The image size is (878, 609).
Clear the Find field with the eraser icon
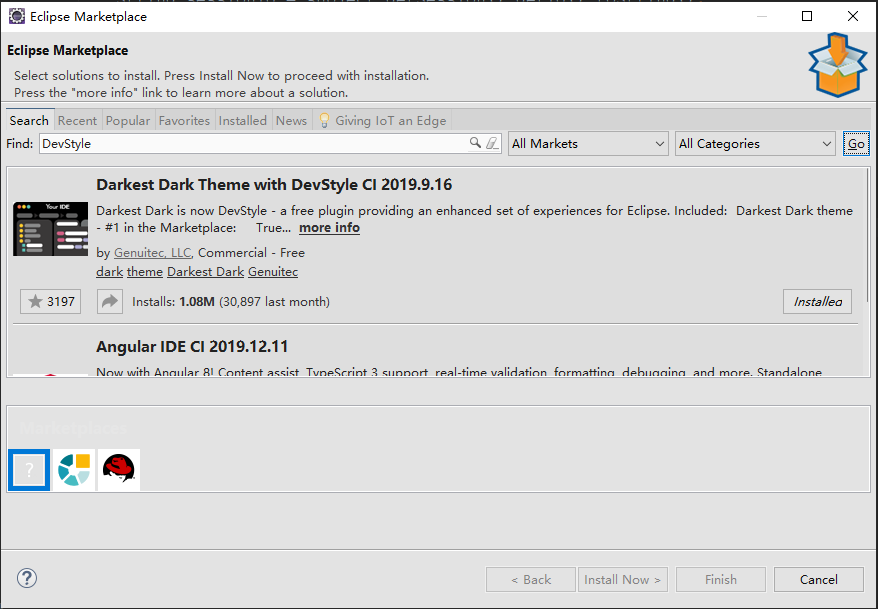[x=492, y=144]
